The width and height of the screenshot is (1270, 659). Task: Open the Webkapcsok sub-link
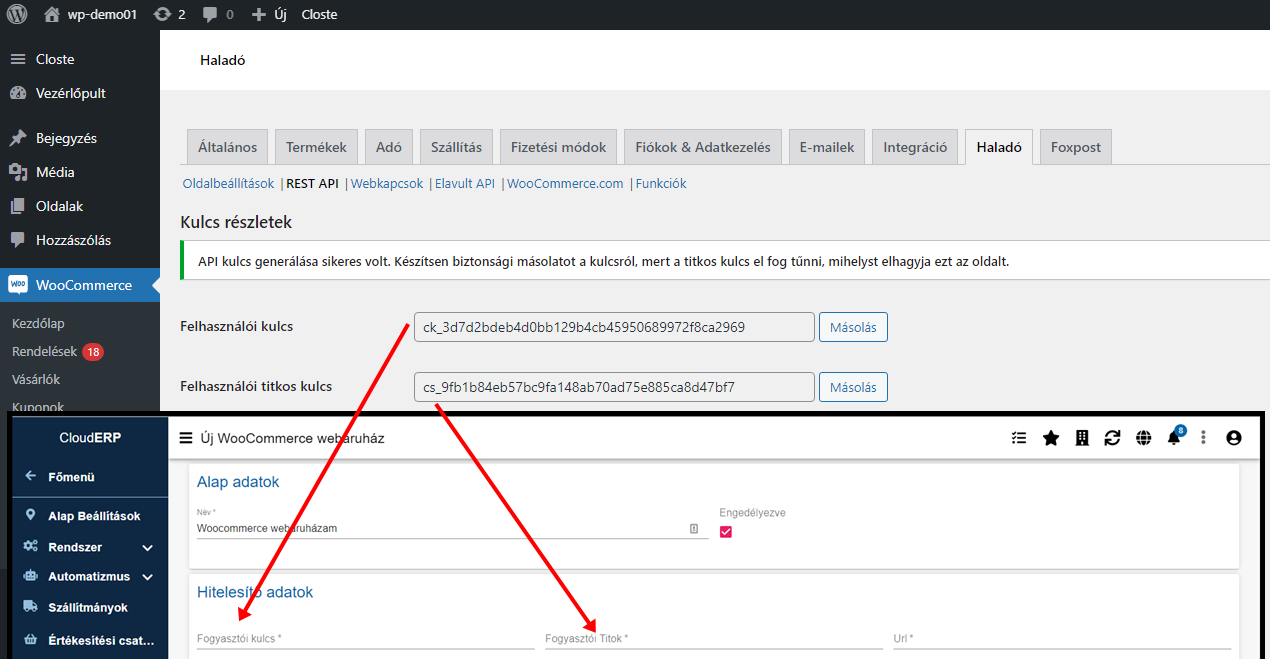387,184
